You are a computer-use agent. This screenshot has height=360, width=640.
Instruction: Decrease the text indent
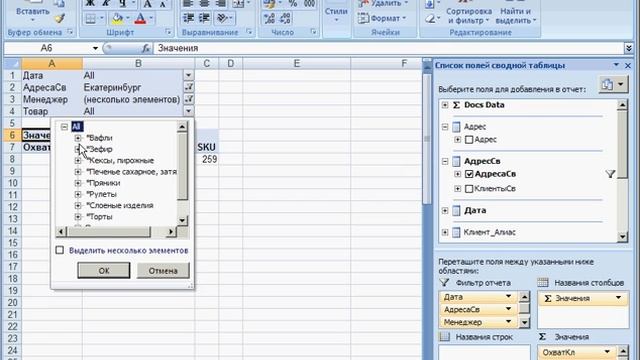pos(188,18)
